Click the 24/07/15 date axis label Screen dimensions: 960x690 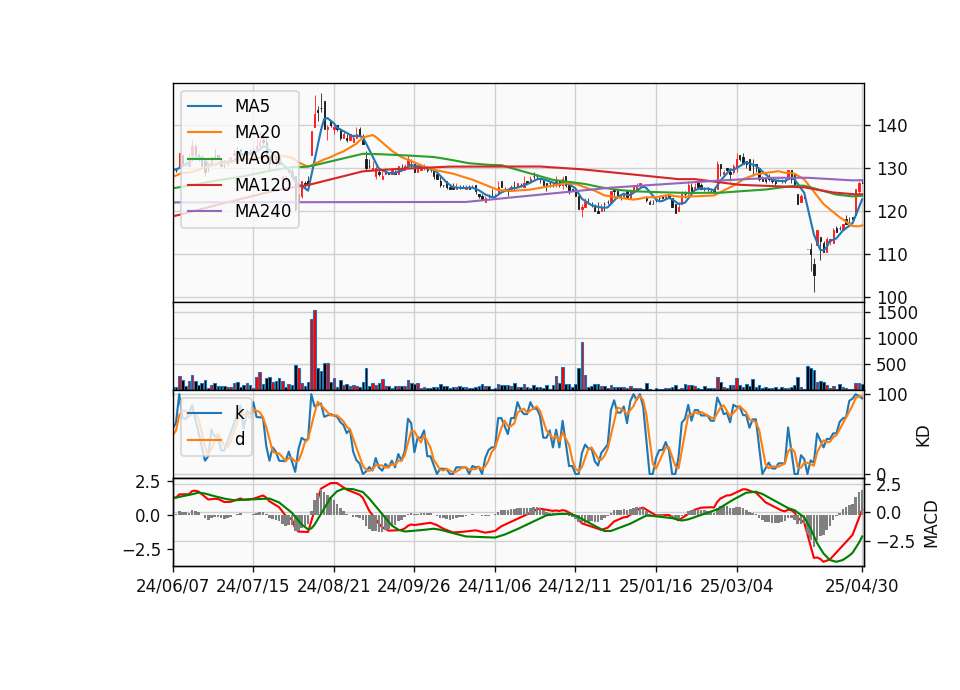click(x=253, y=586)
